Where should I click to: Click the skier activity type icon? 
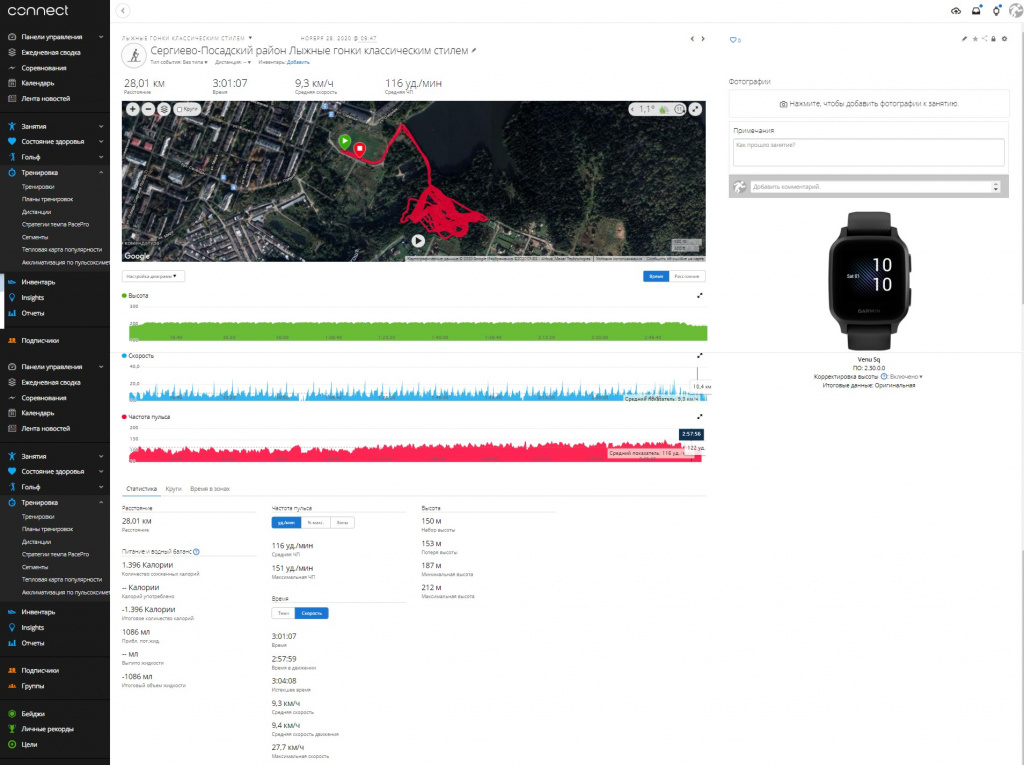134,56
